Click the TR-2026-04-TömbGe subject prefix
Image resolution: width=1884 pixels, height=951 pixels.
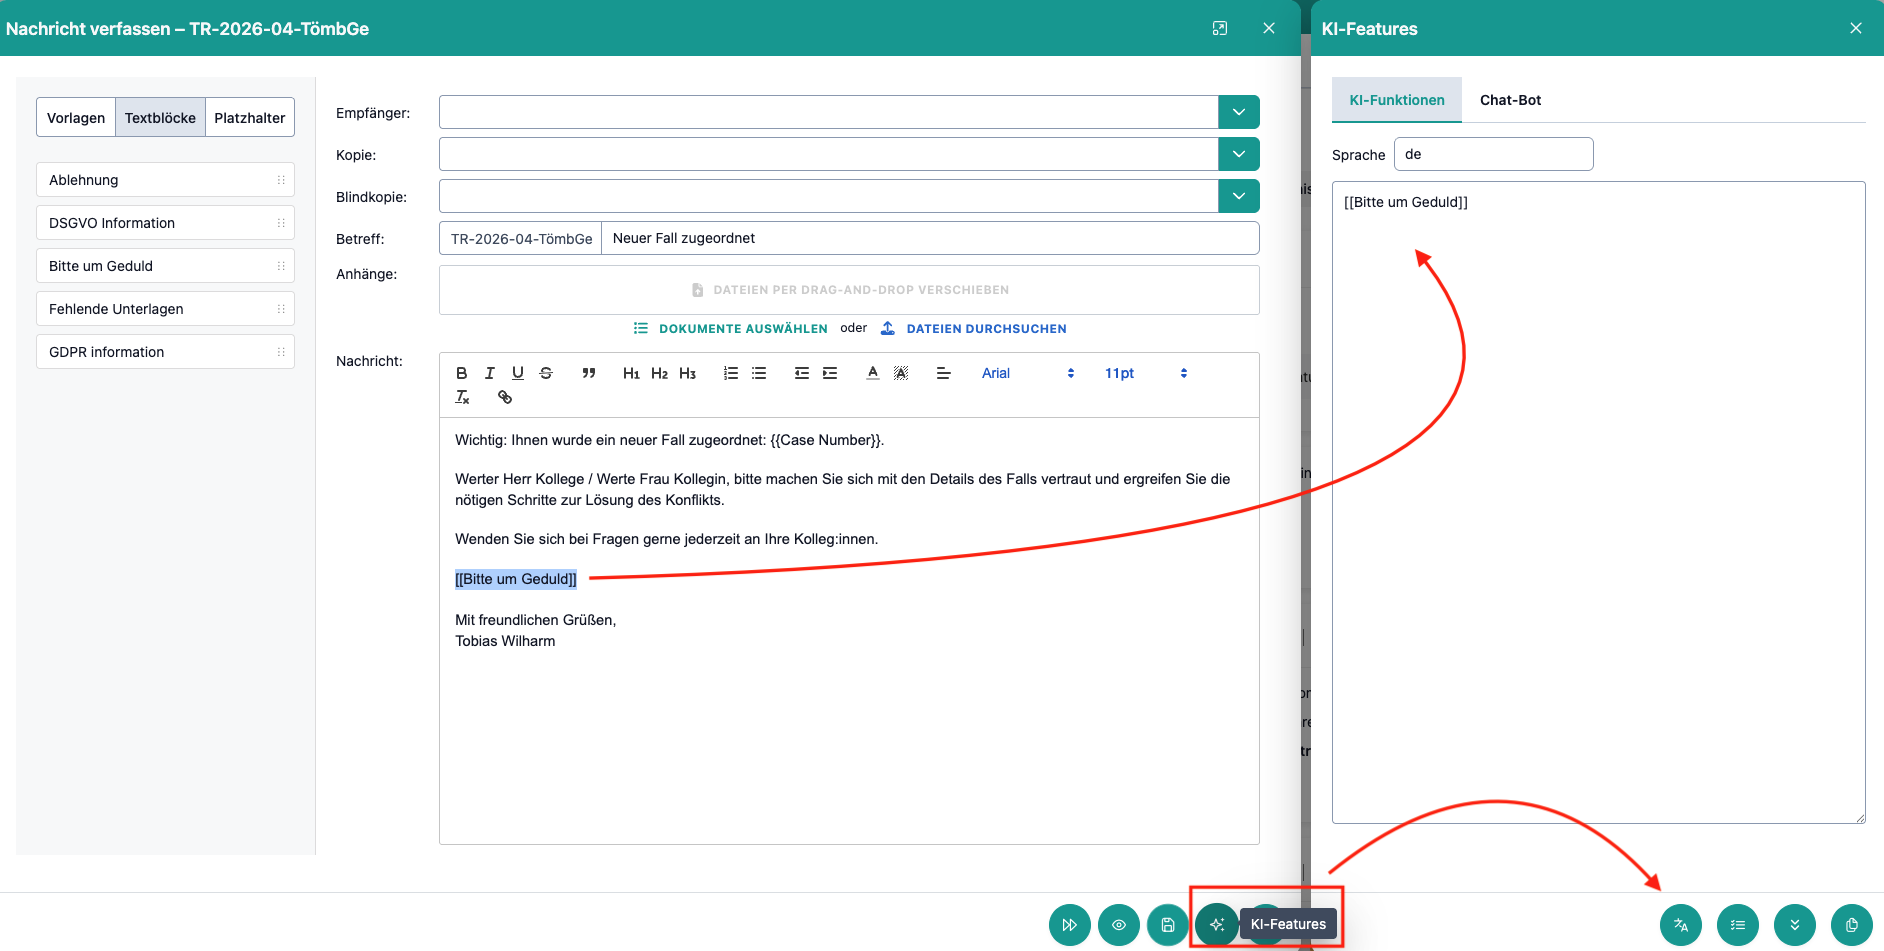[521, 238]
